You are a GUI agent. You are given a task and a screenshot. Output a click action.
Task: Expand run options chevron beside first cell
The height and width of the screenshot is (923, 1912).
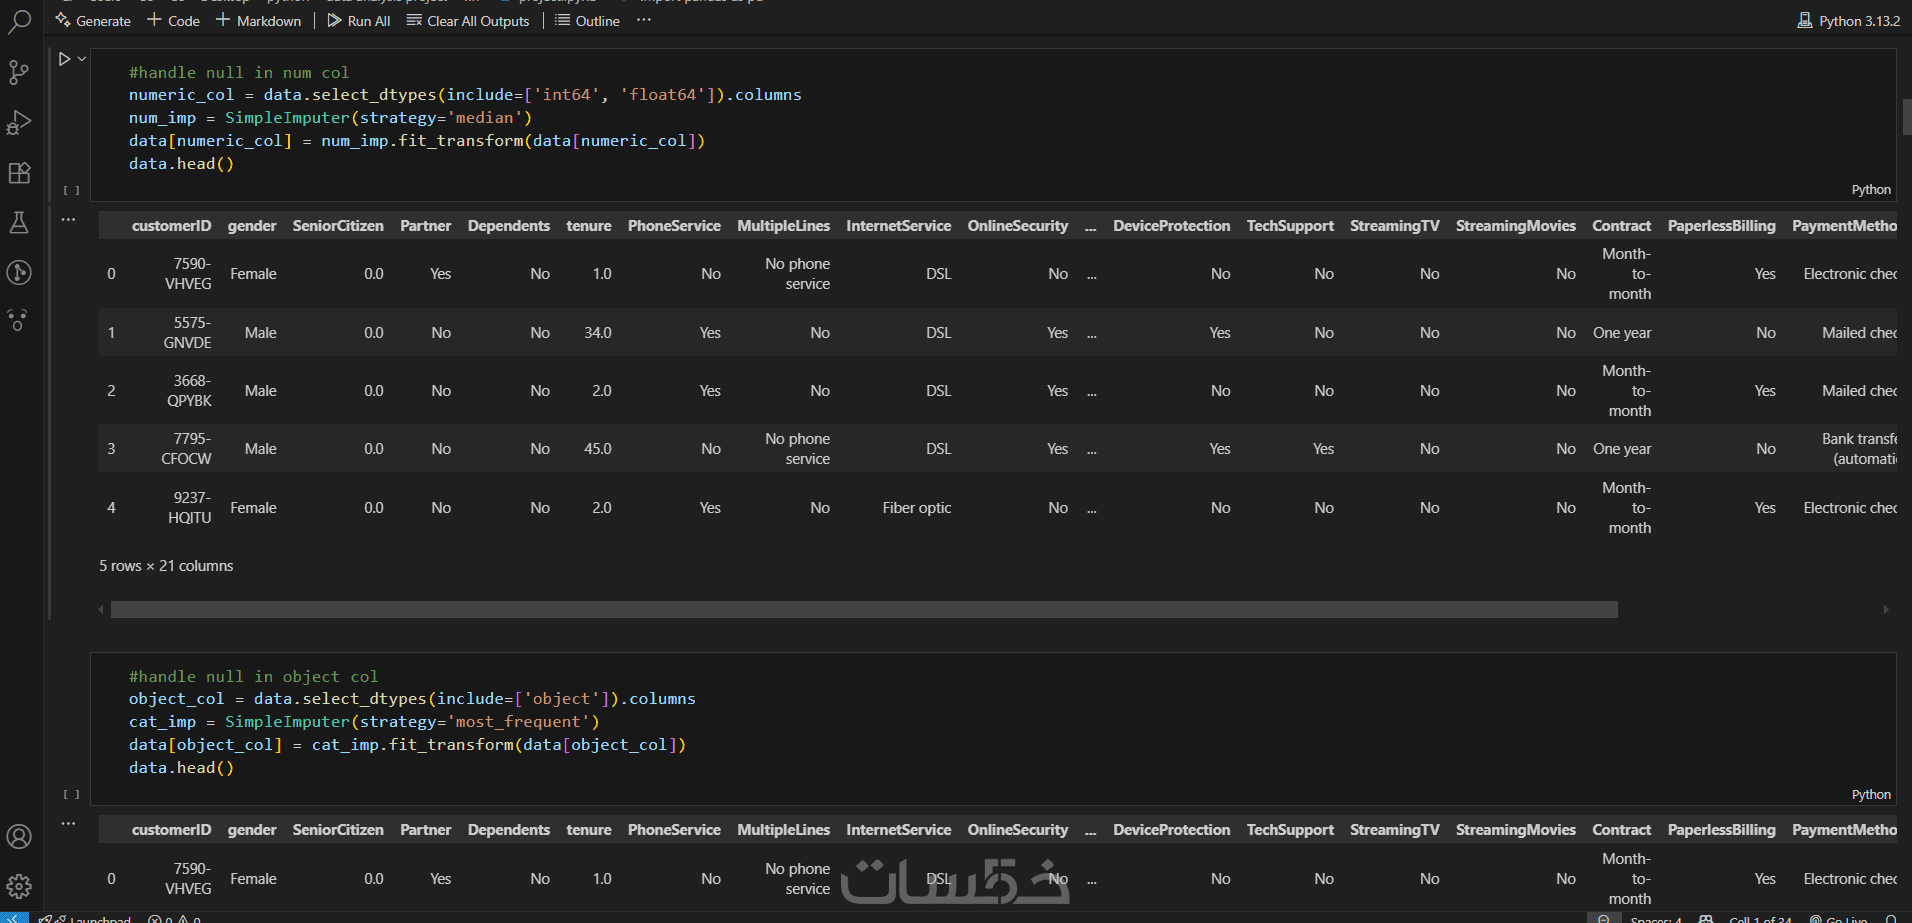click(x=82, y=59)
